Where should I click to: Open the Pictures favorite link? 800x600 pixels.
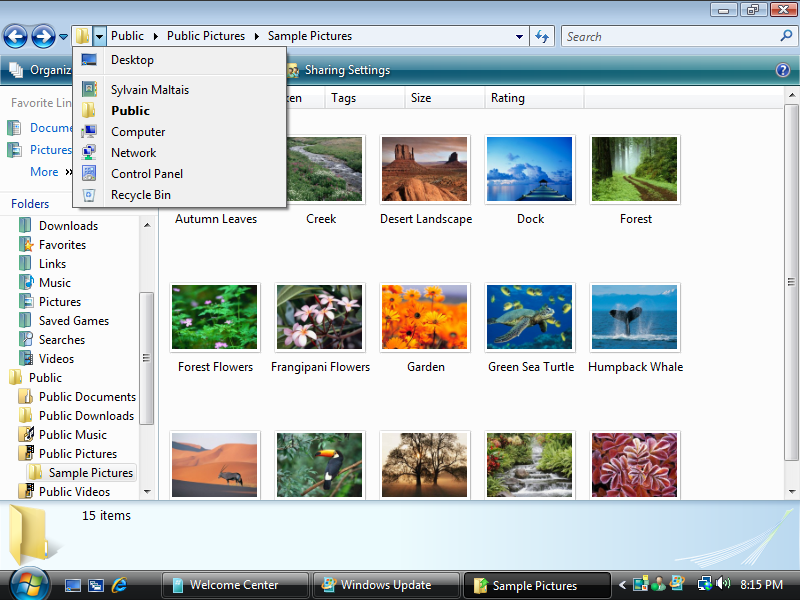(50, 150)
